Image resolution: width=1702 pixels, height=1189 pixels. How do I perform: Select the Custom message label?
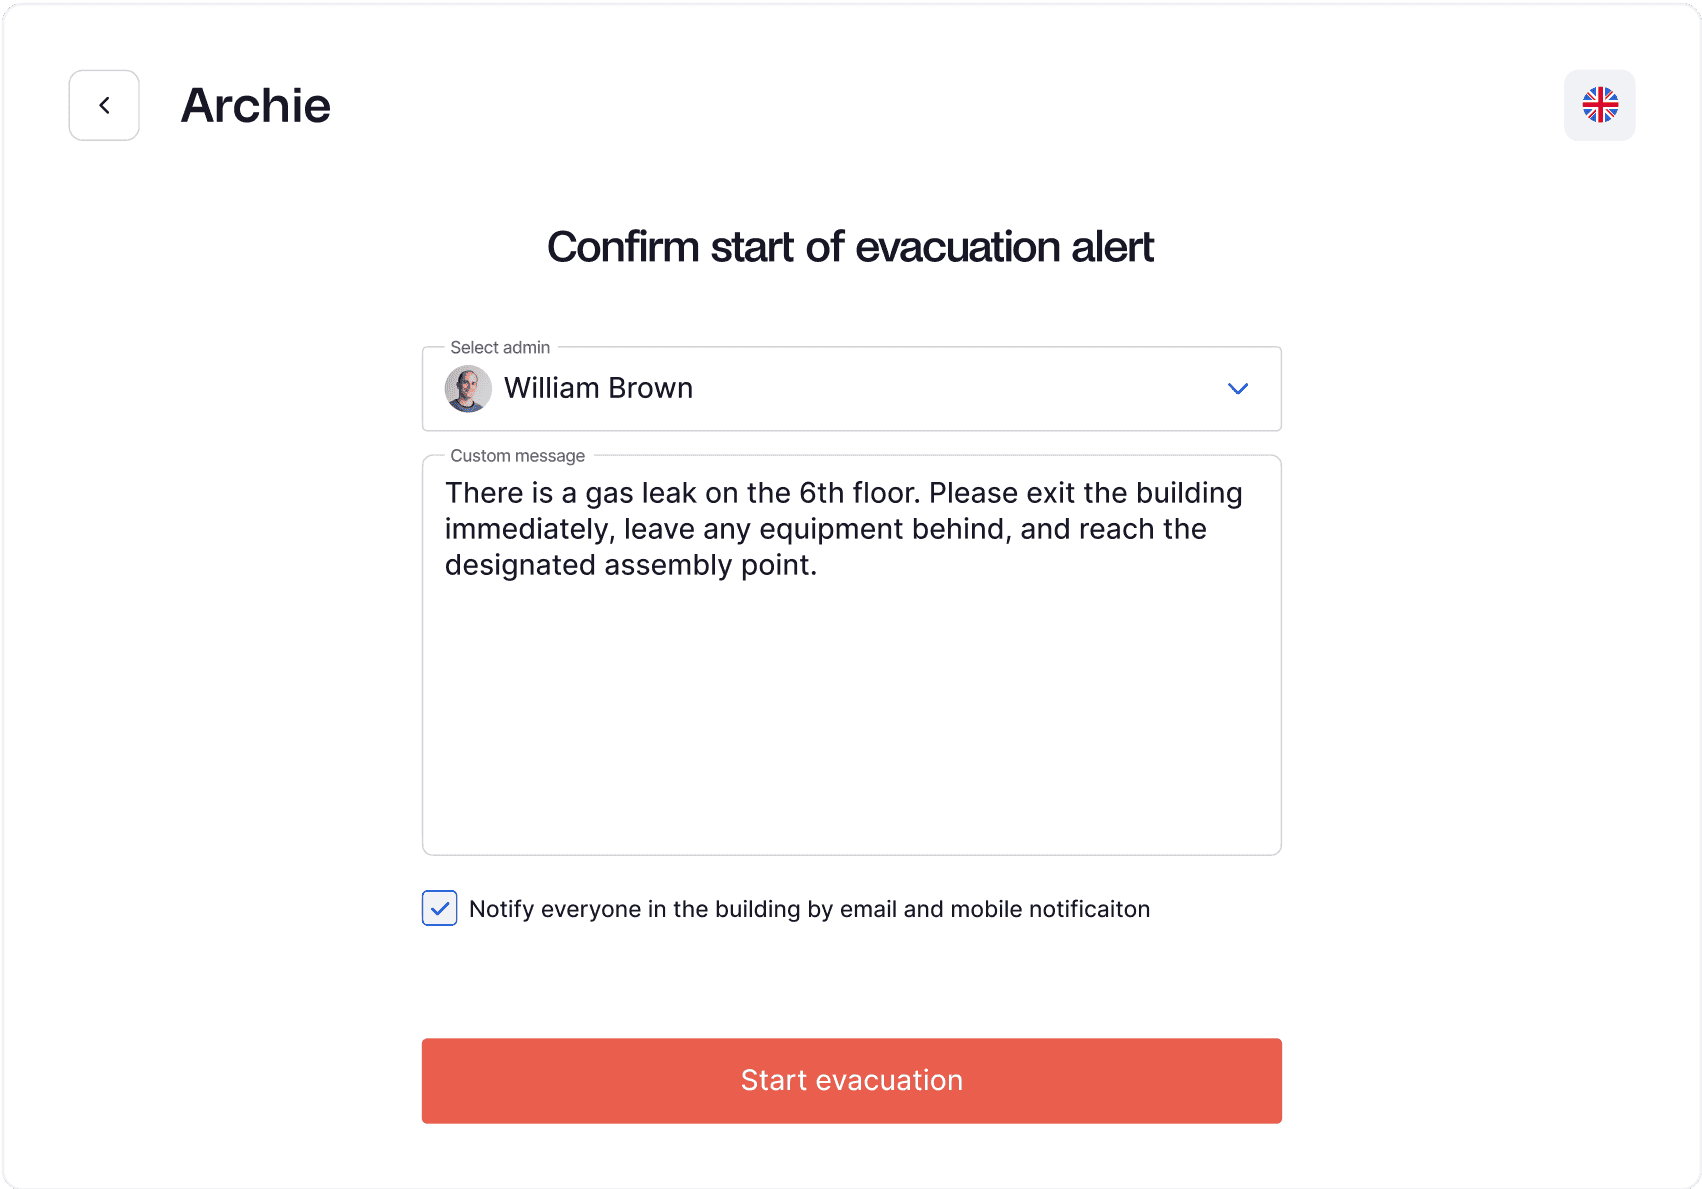coord(516,455)
